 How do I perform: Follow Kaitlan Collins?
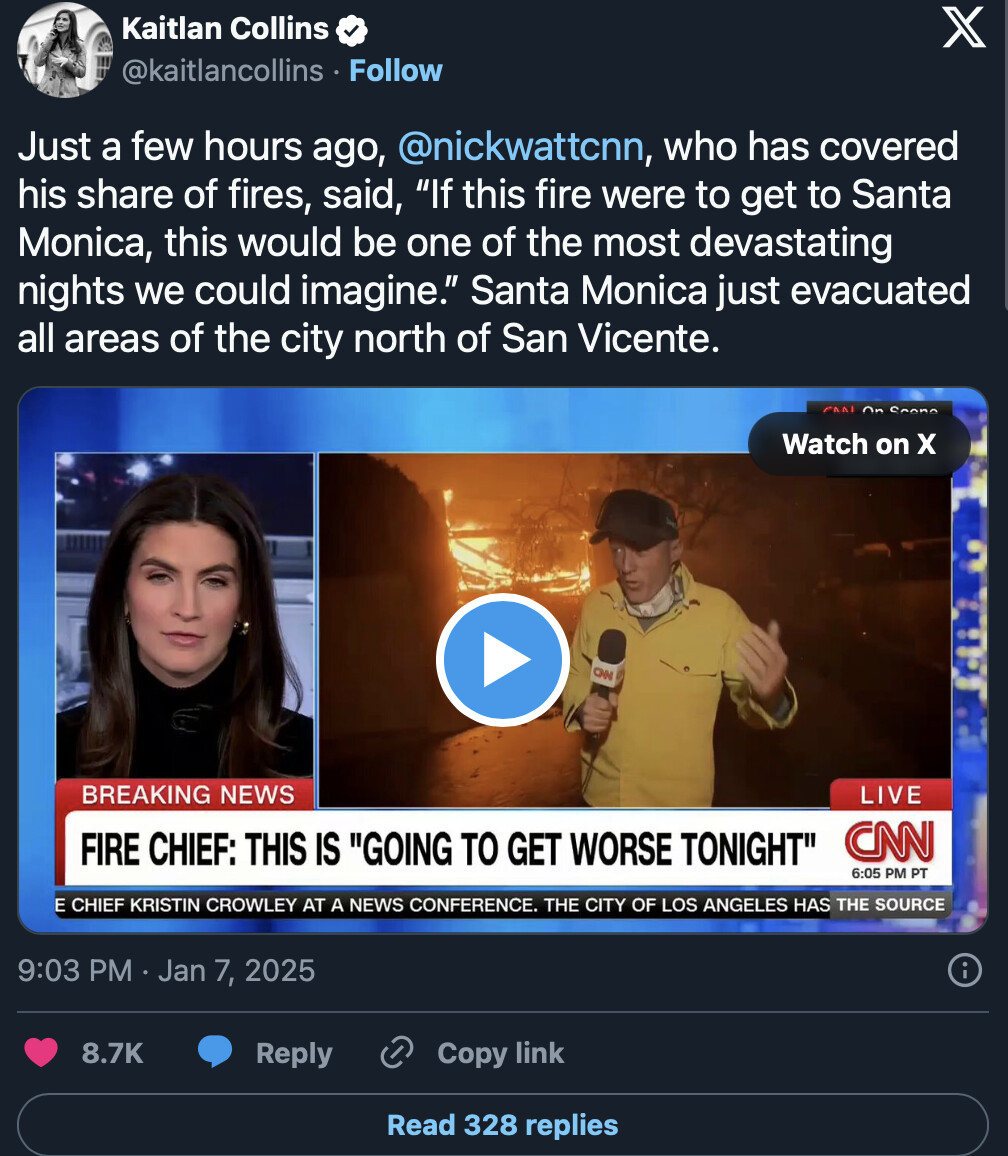click(x=396, y=71)
